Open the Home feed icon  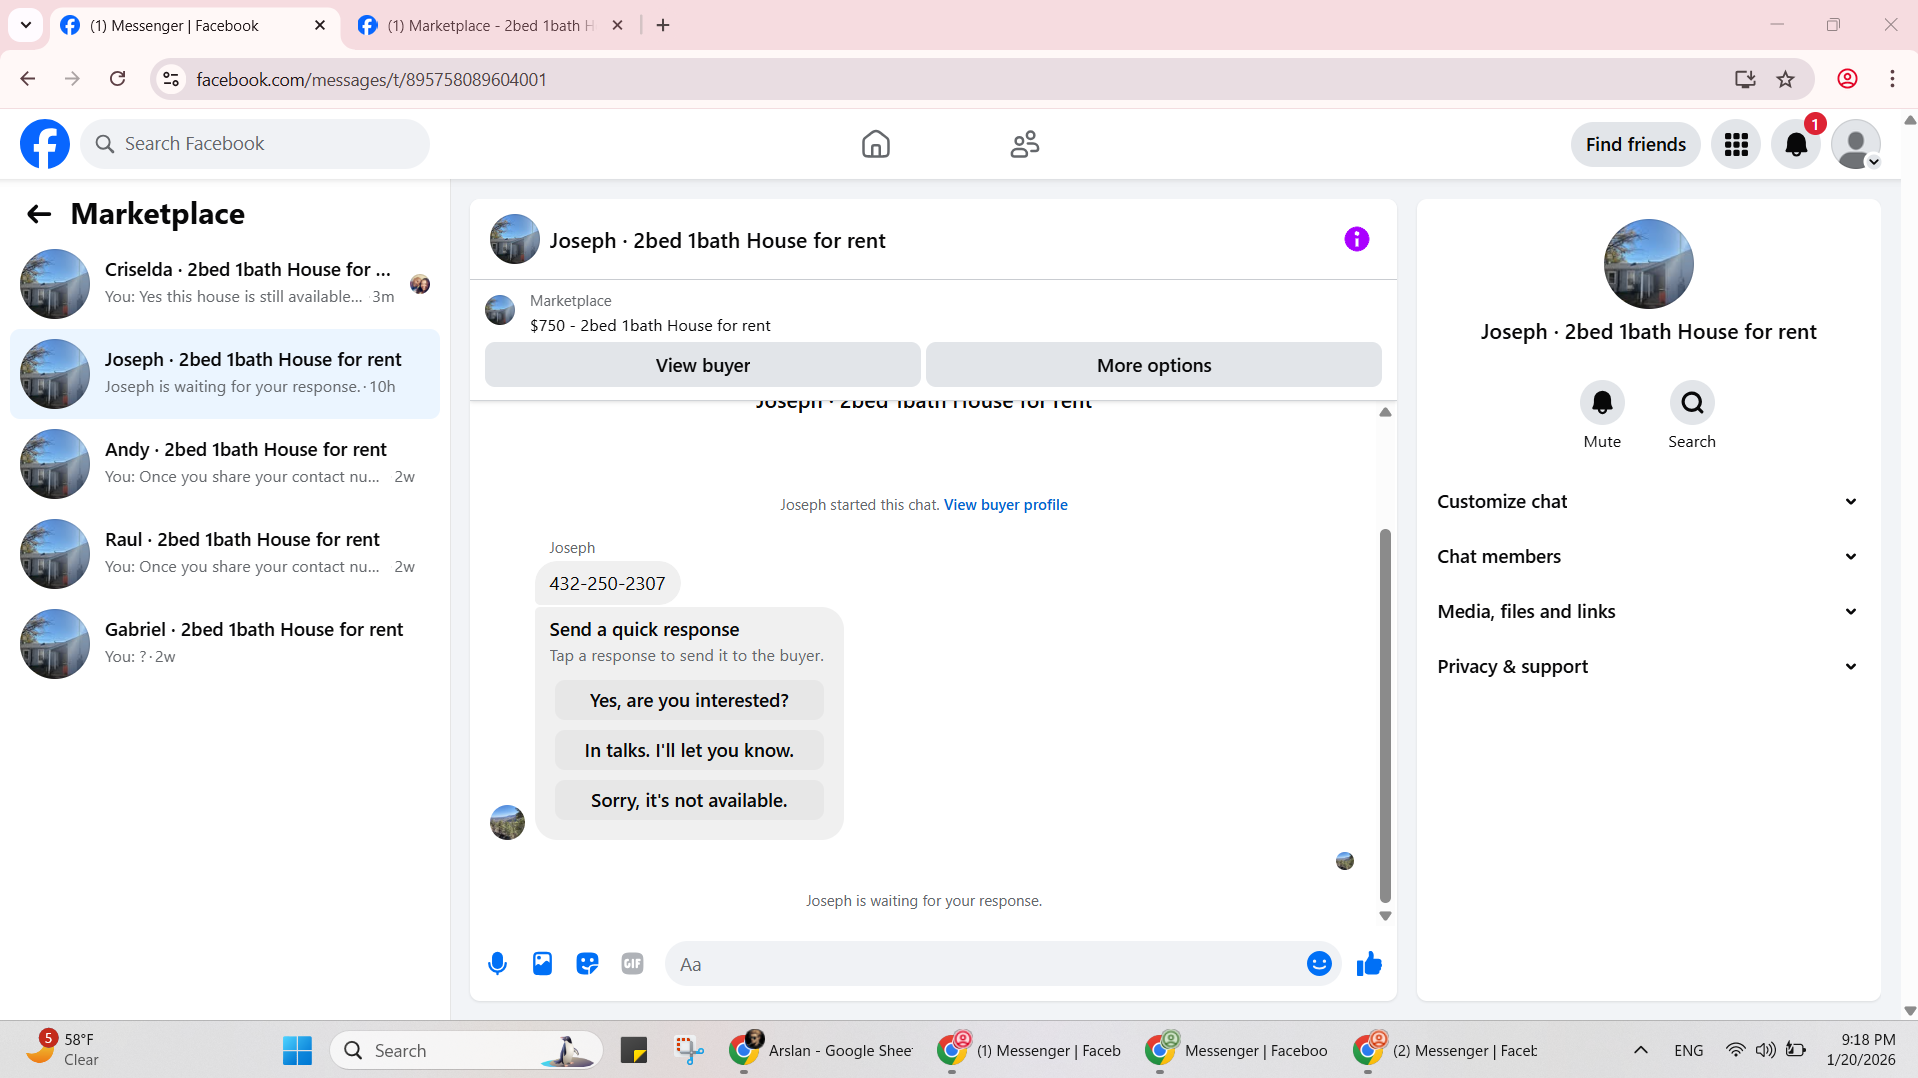[x=875, y=144]
